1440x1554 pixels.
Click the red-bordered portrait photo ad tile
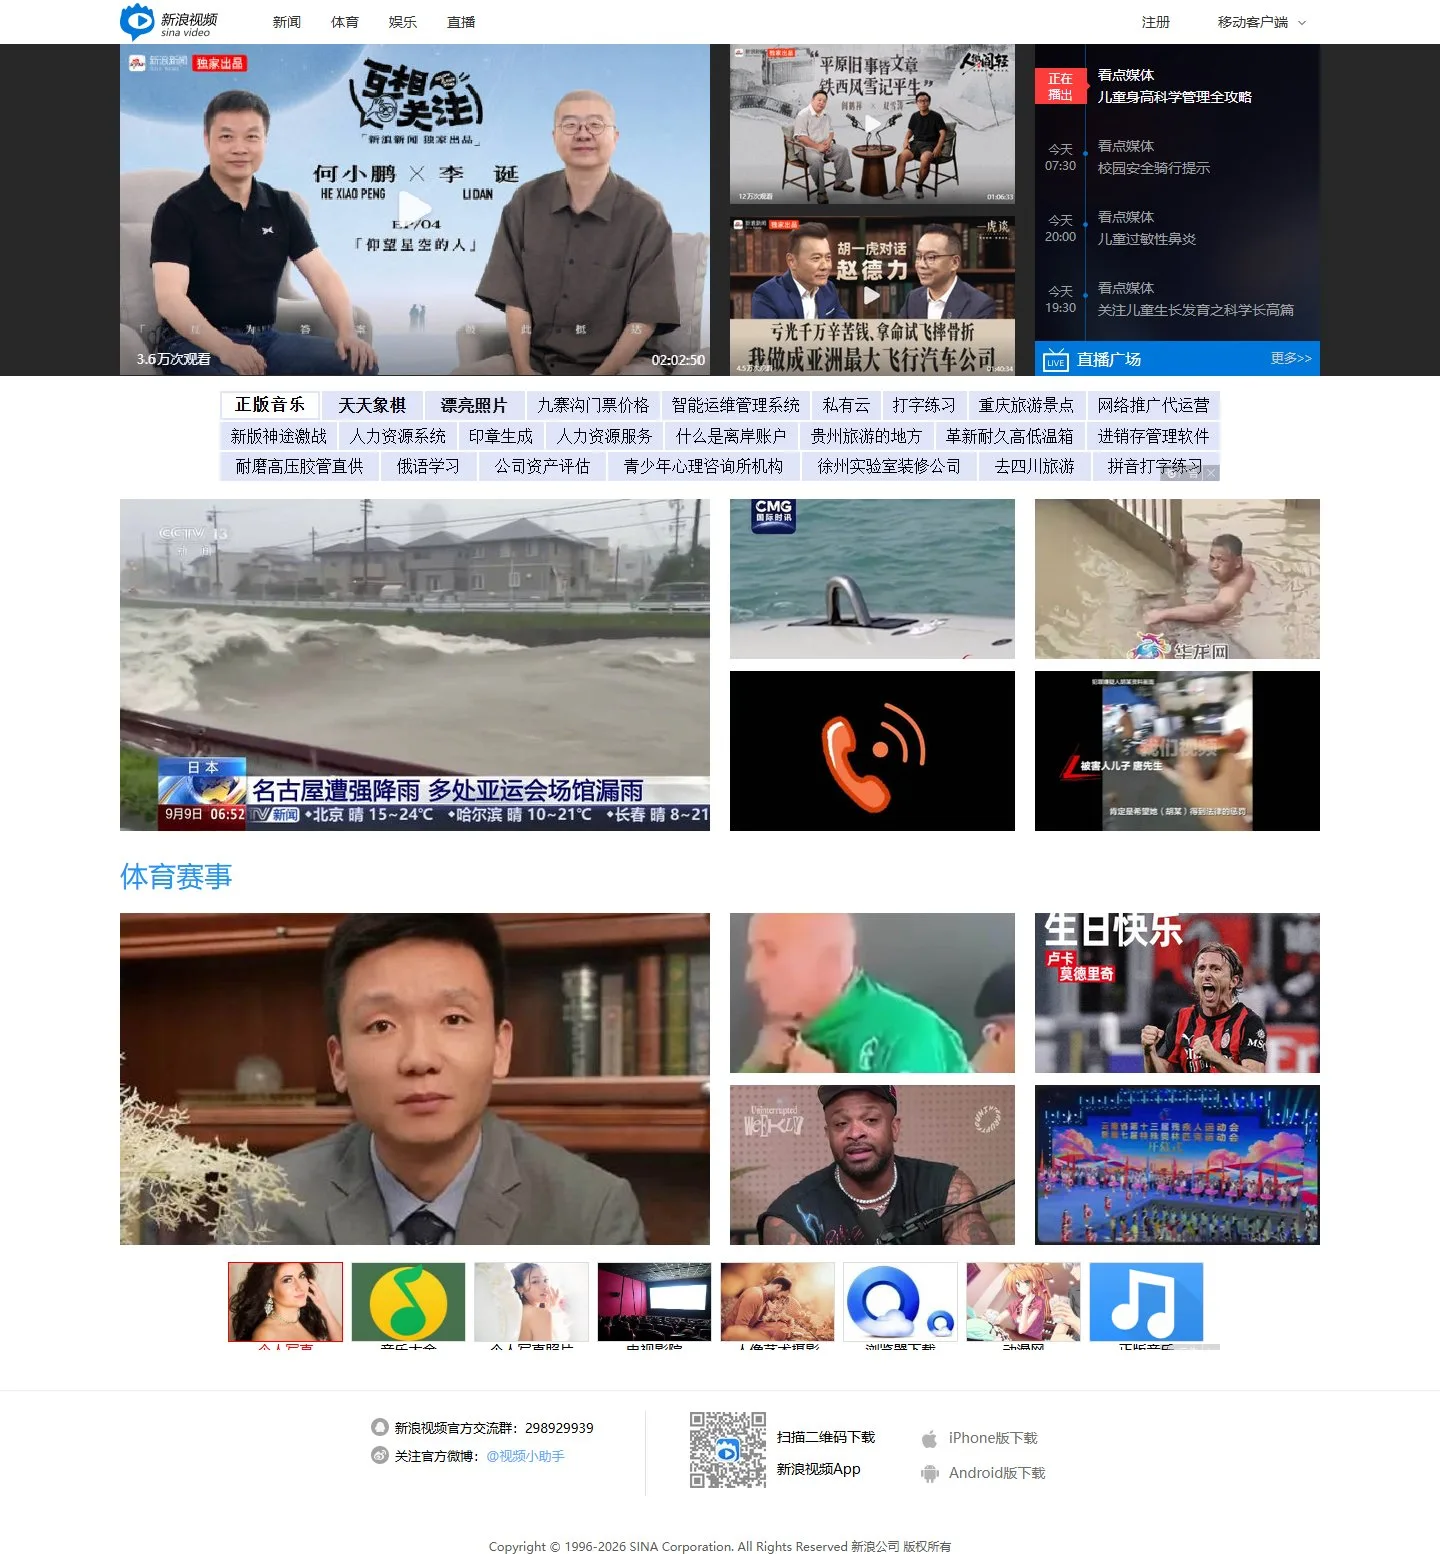click(x=285, y=1302)
